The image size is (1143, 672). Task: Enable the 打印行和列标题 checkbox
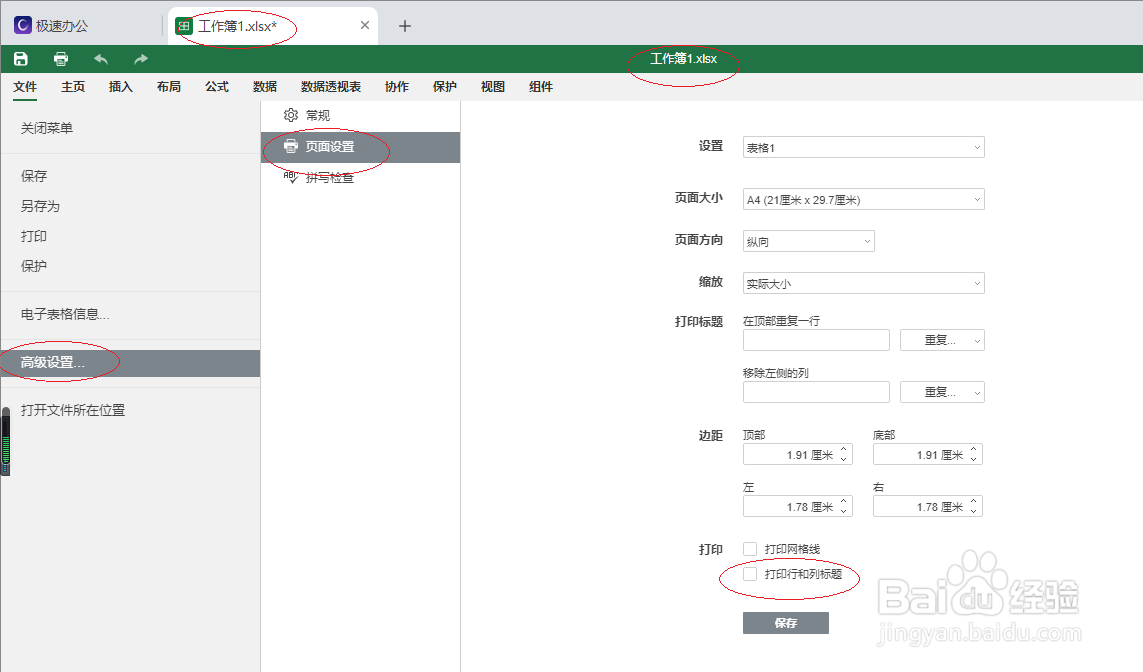(749, 574)
